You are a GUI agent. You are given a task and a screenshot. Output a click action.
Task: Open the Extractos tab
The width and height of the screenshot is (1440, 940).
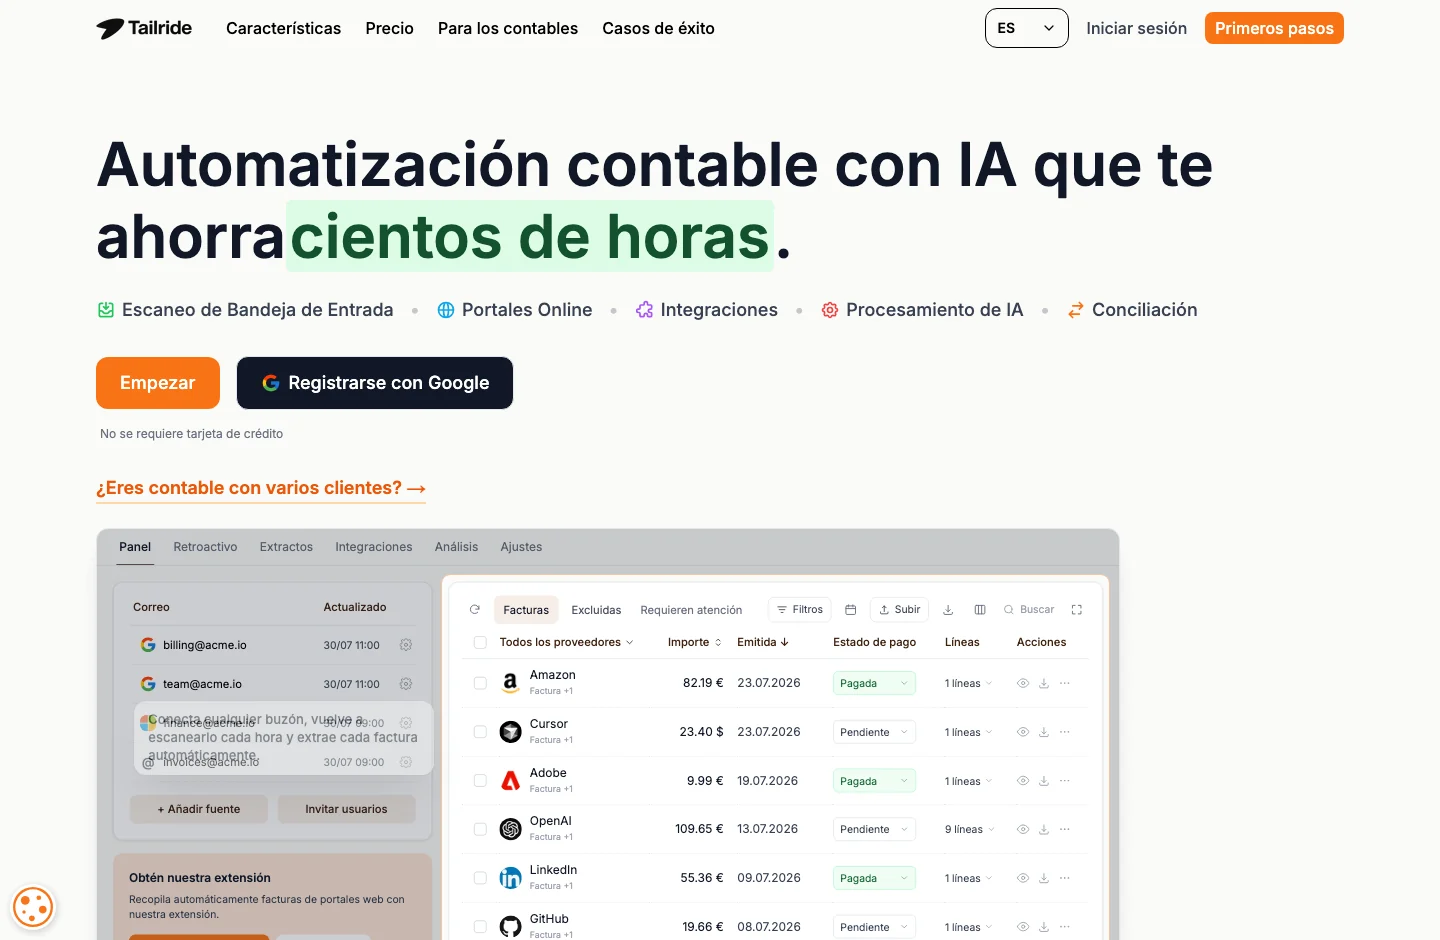coord(286,547)
